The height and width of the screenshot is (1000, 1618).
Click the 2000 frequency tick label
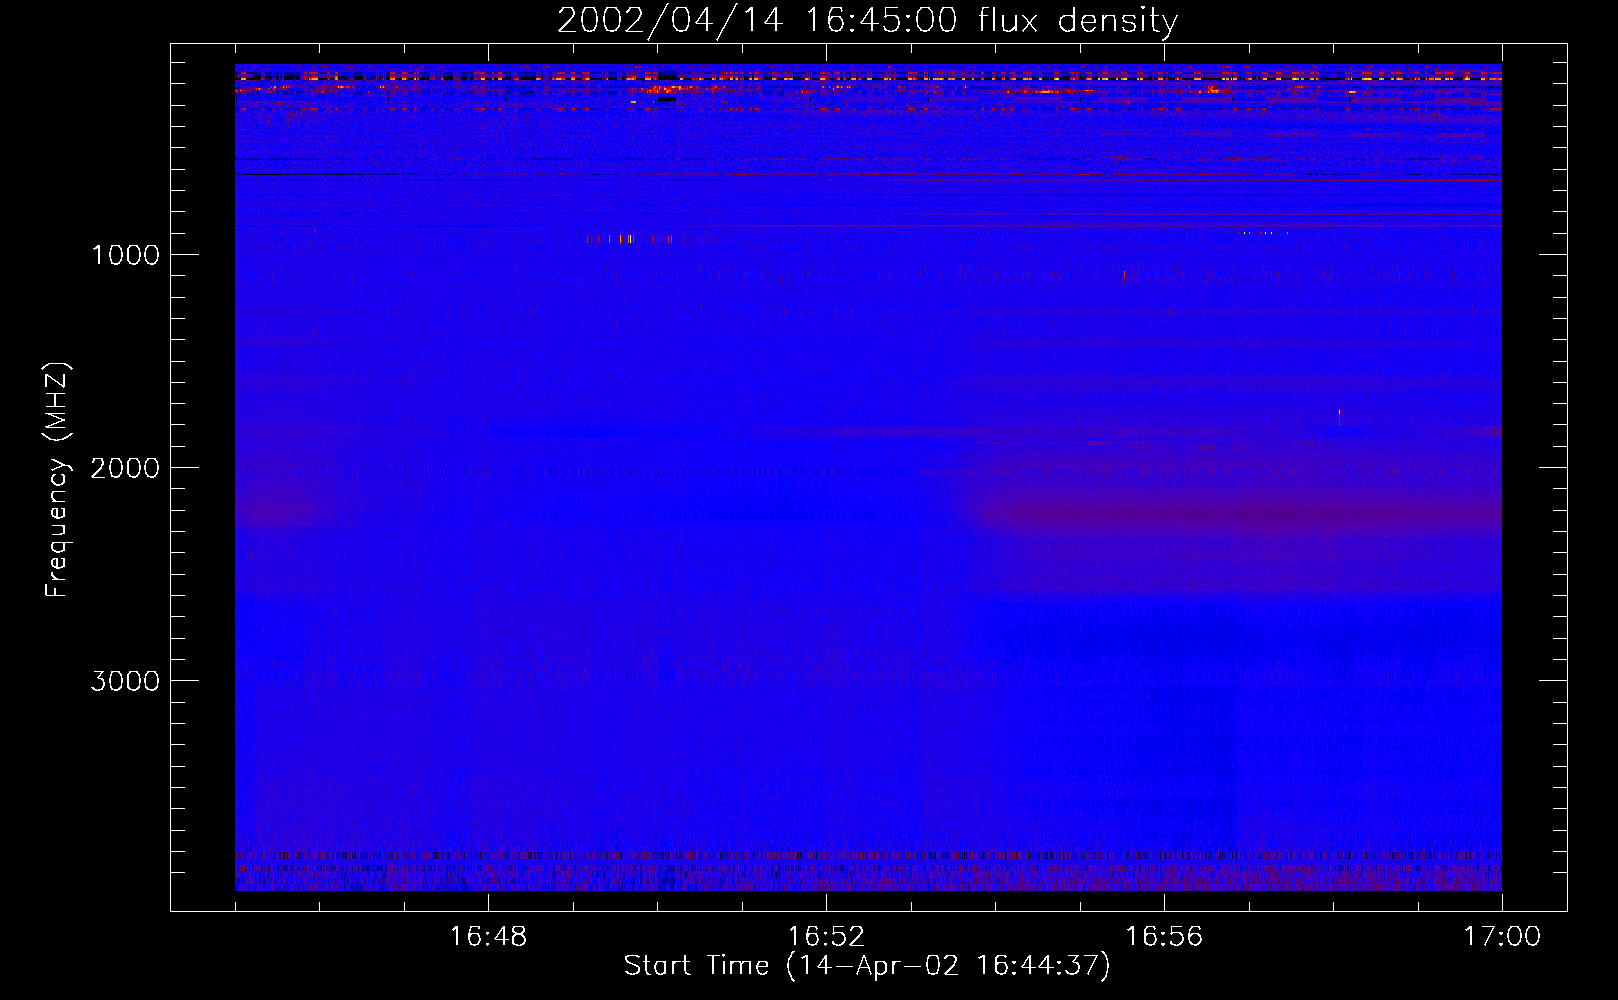[125, 468]
